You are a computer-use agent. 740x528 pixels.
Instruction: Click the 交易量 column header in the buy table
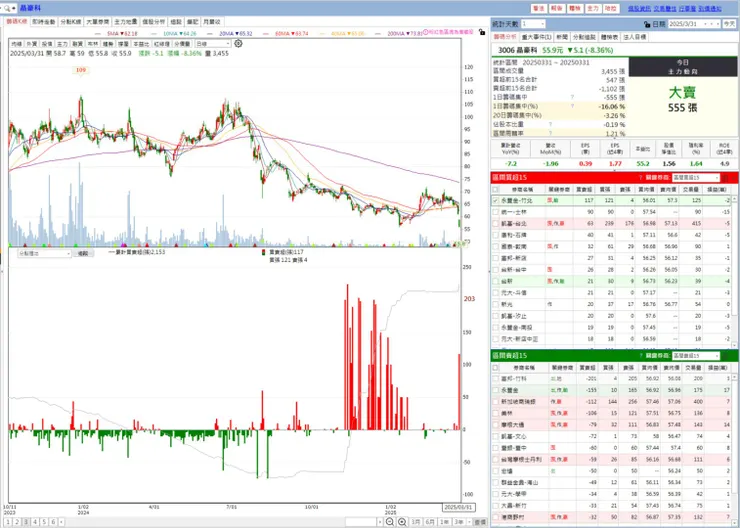point(690,189)
